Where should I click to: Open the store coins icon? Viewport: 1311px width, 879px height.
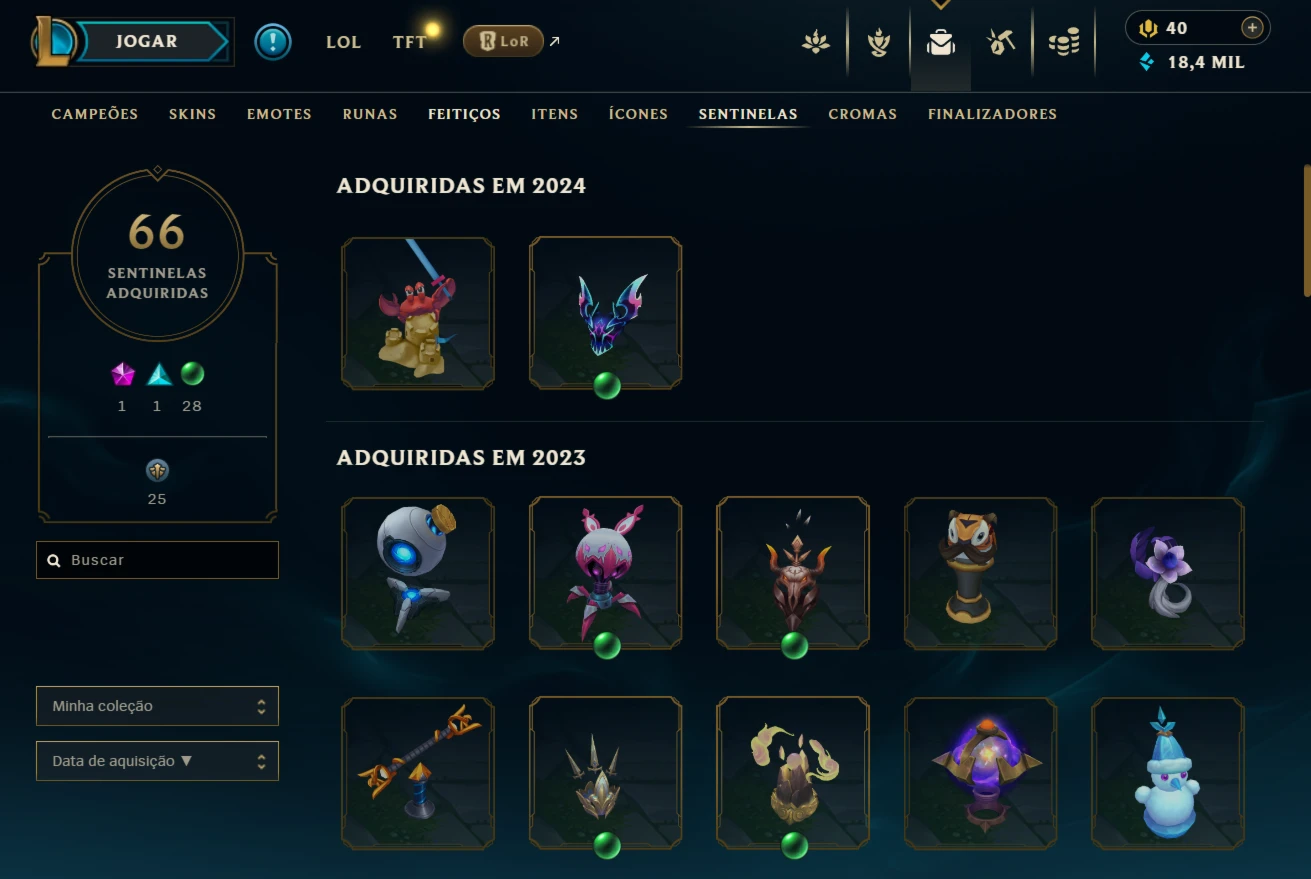coord(1064,42)
